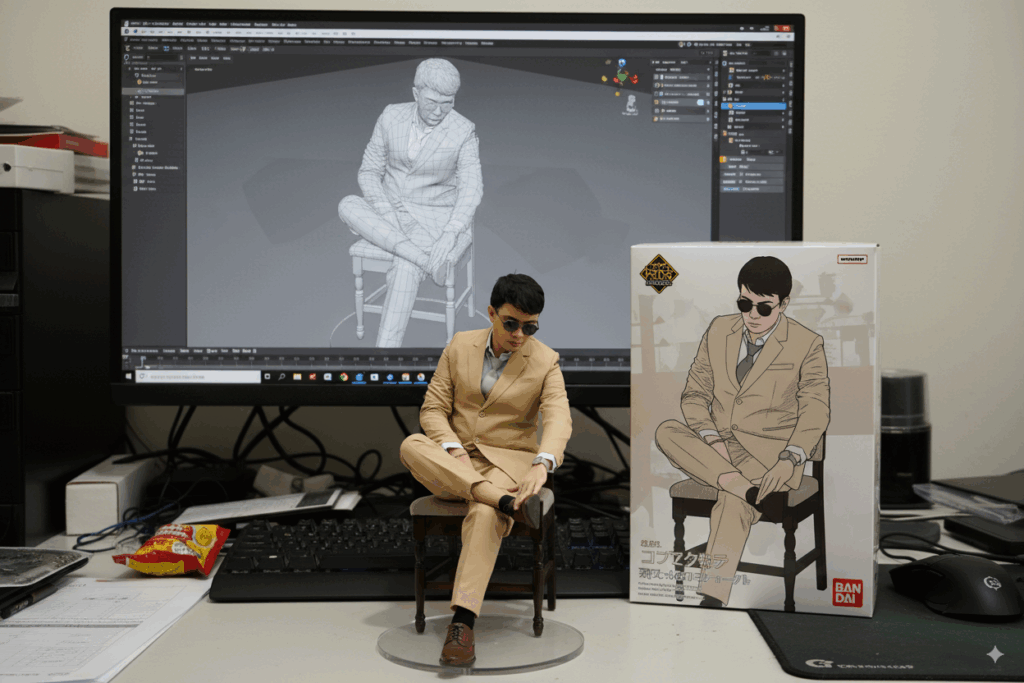Viewport: 1024px width, 683px height.
Task: Click the blue Z axis on navigation gizmo
Action: [x=621, y=63]
